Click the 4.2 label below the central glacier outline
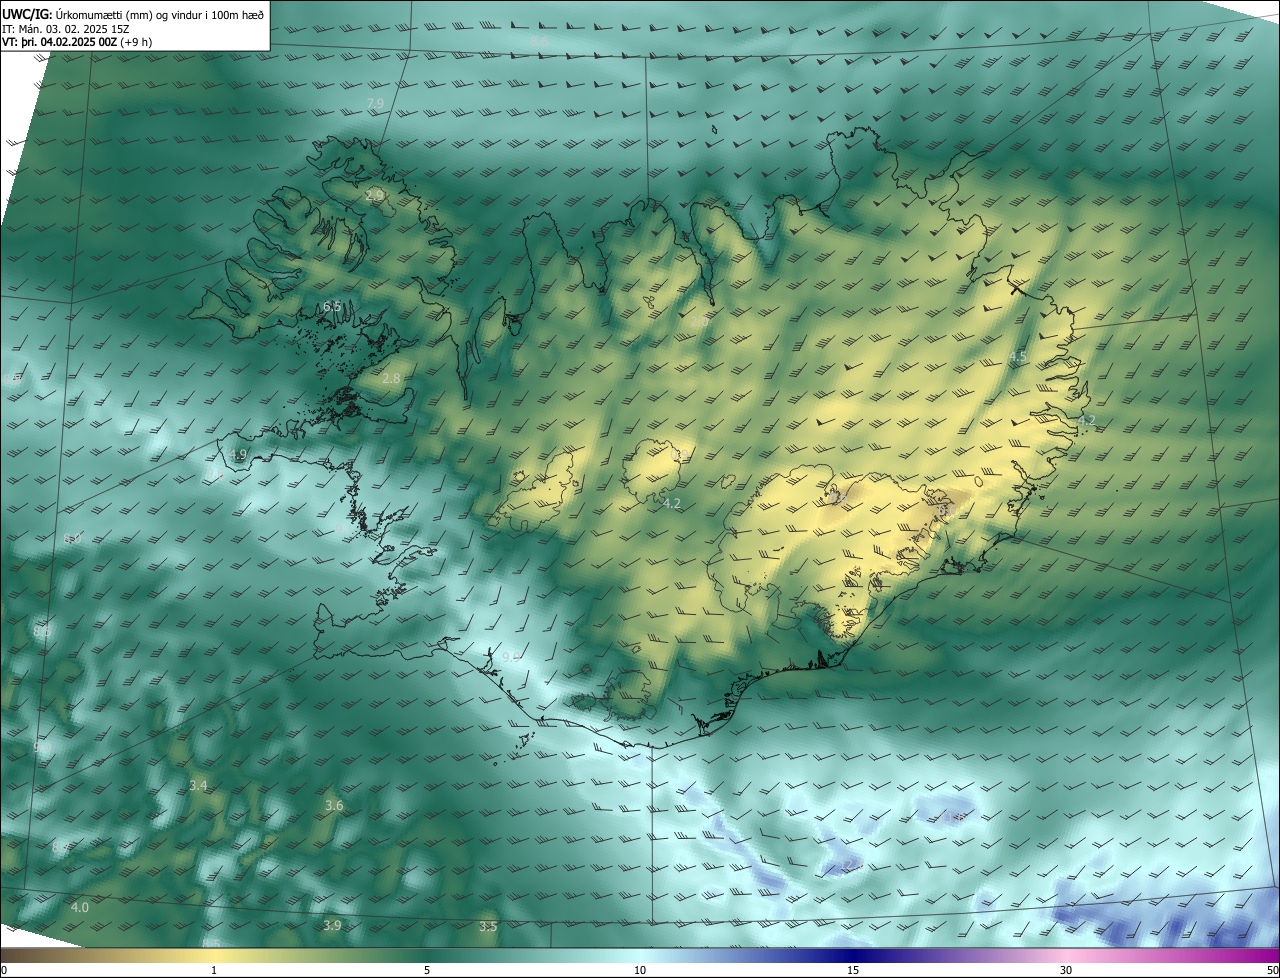The width and height of the screenshot is (1280, 978). (672, 503)
